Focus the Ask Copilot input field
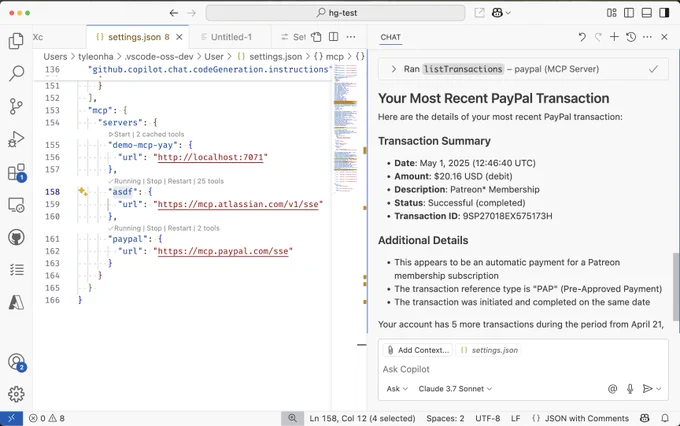This screenshot has width=680, height=426. pos(523,369)
